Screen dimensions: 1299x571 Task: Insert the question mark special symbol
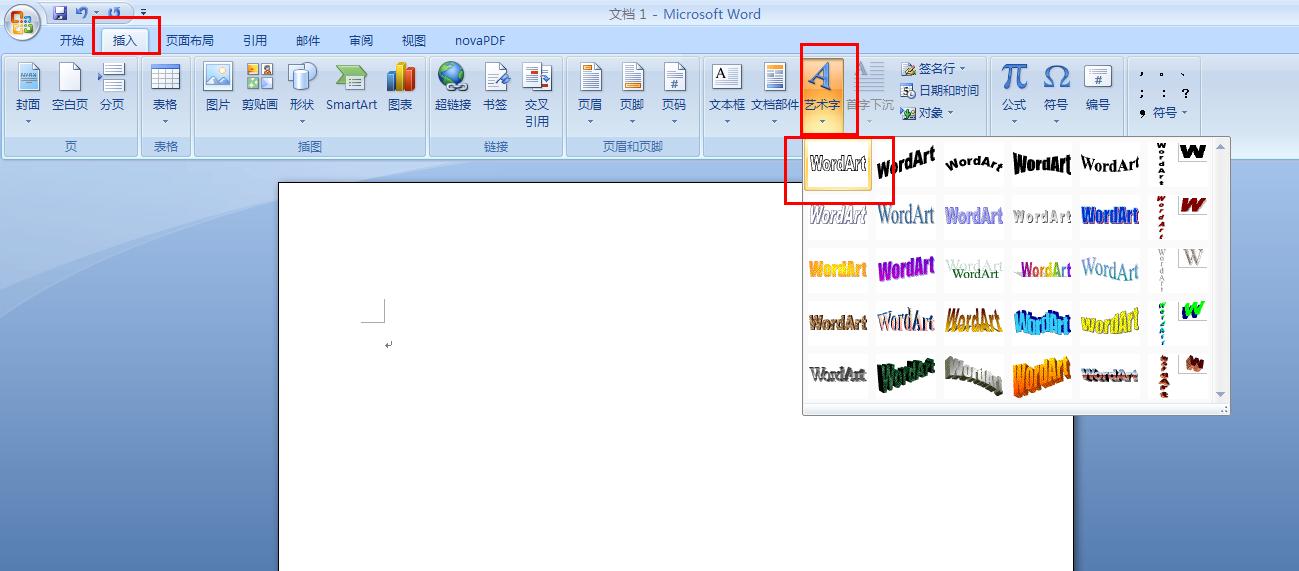[x=1185, y=92]
